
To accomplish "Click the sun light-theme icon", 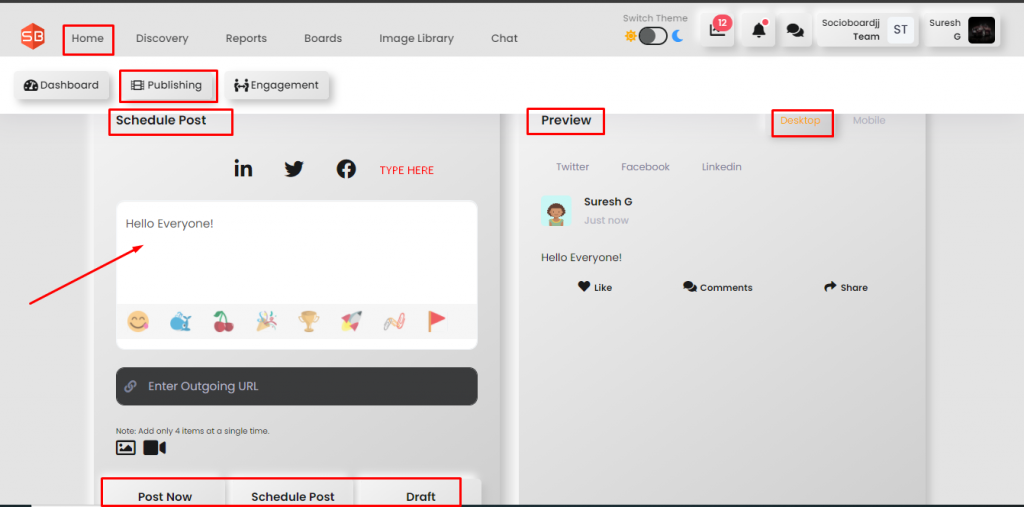I will pos(630,36).
